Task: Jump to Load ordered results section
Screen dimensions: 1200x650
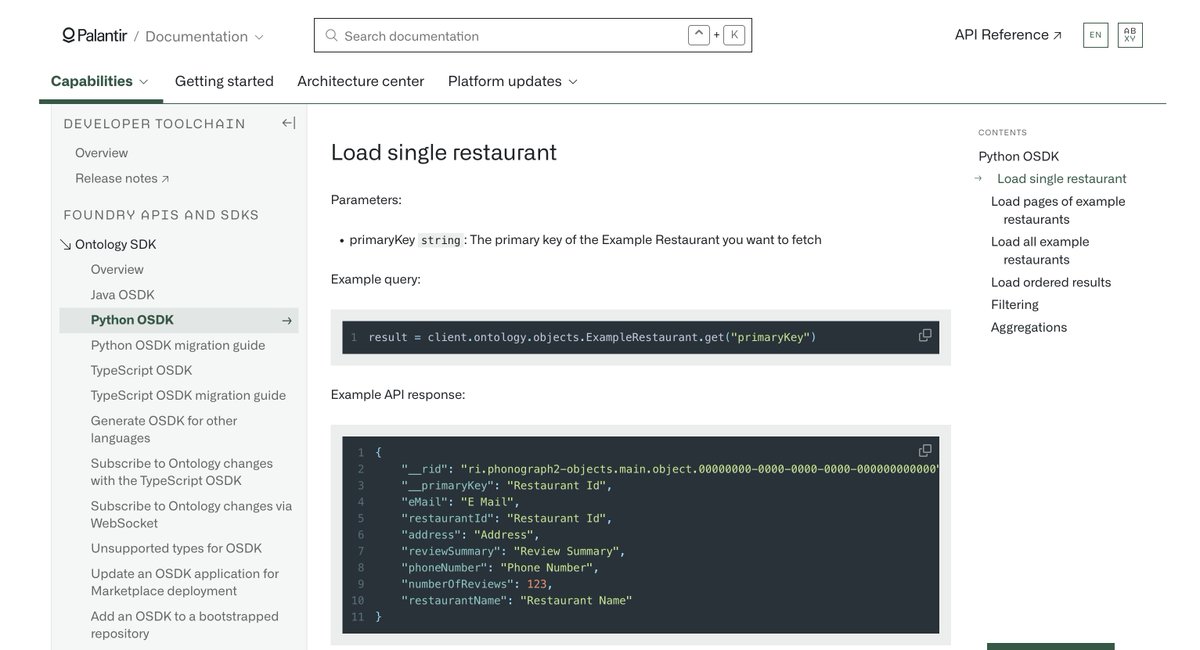Action: 1051,282
